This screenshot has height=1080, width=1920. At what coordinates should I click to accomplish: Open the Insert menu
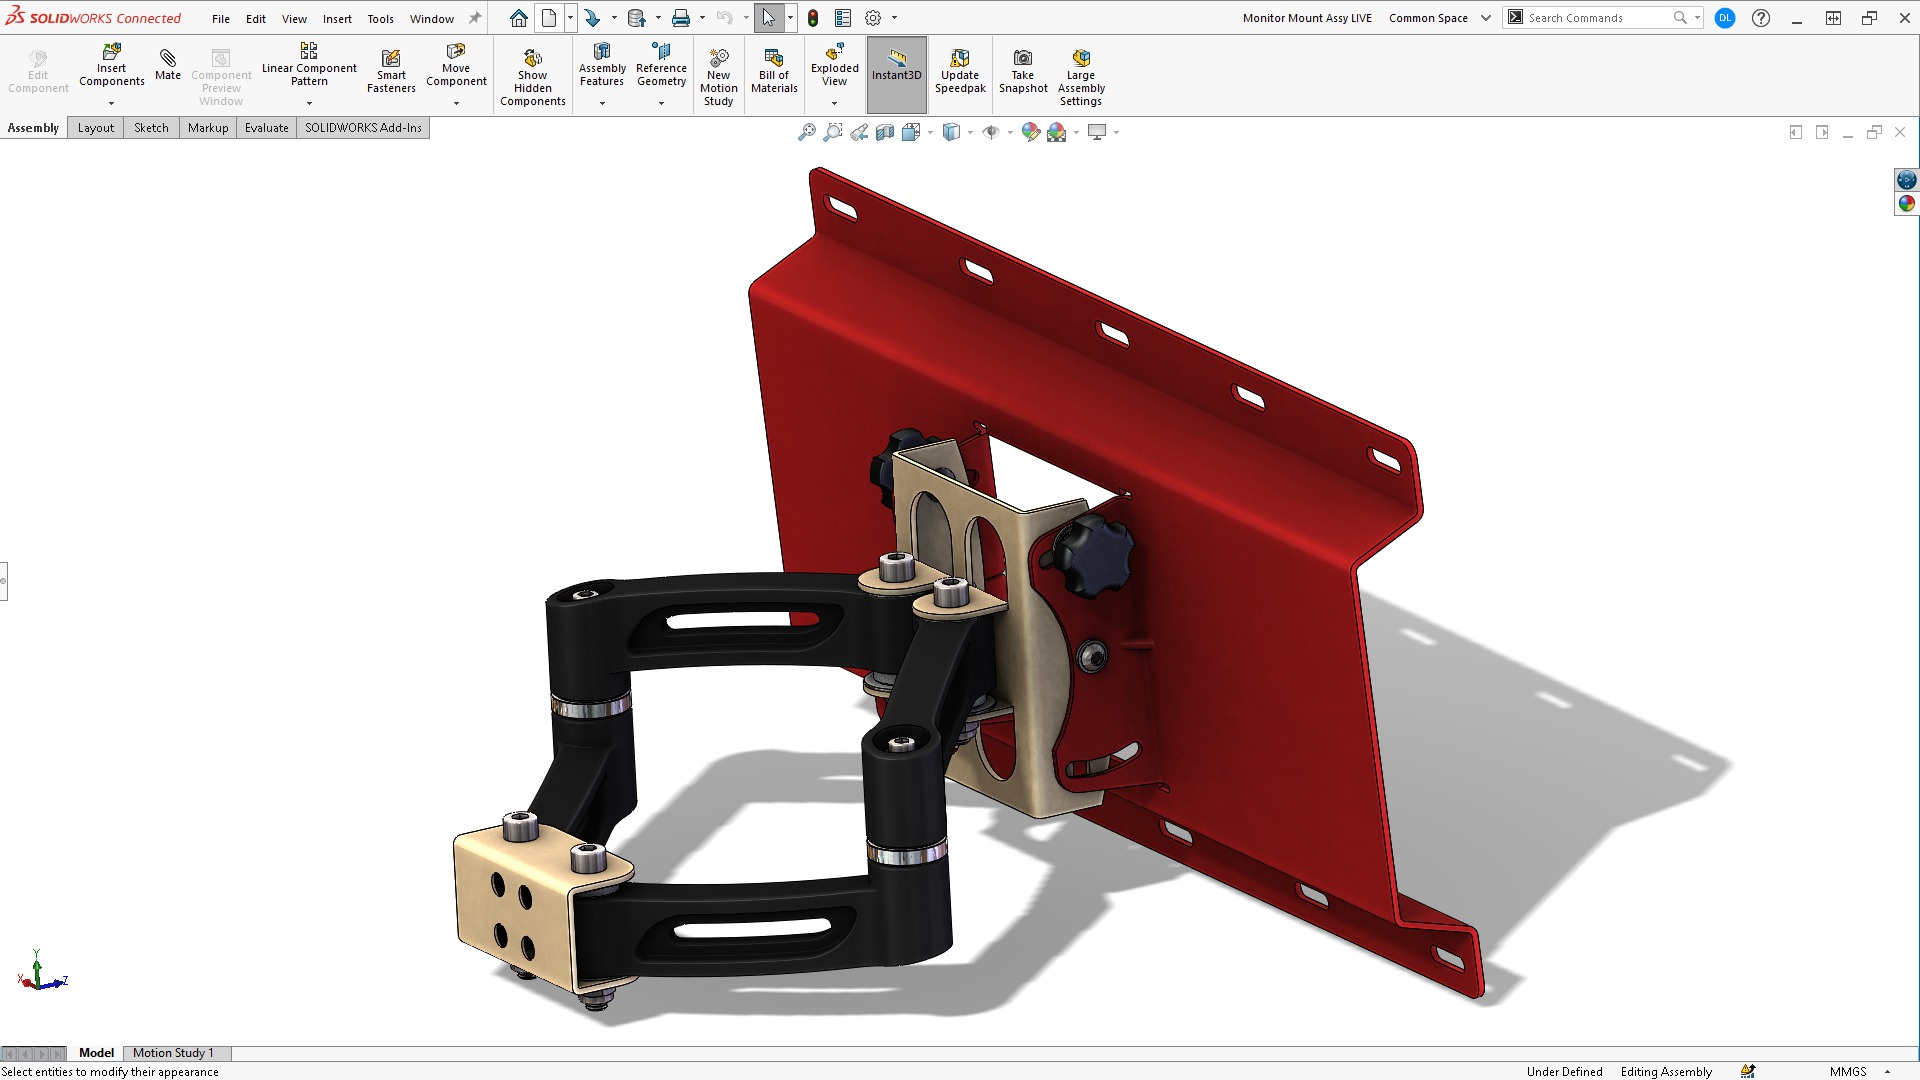[x=337, y=18]
